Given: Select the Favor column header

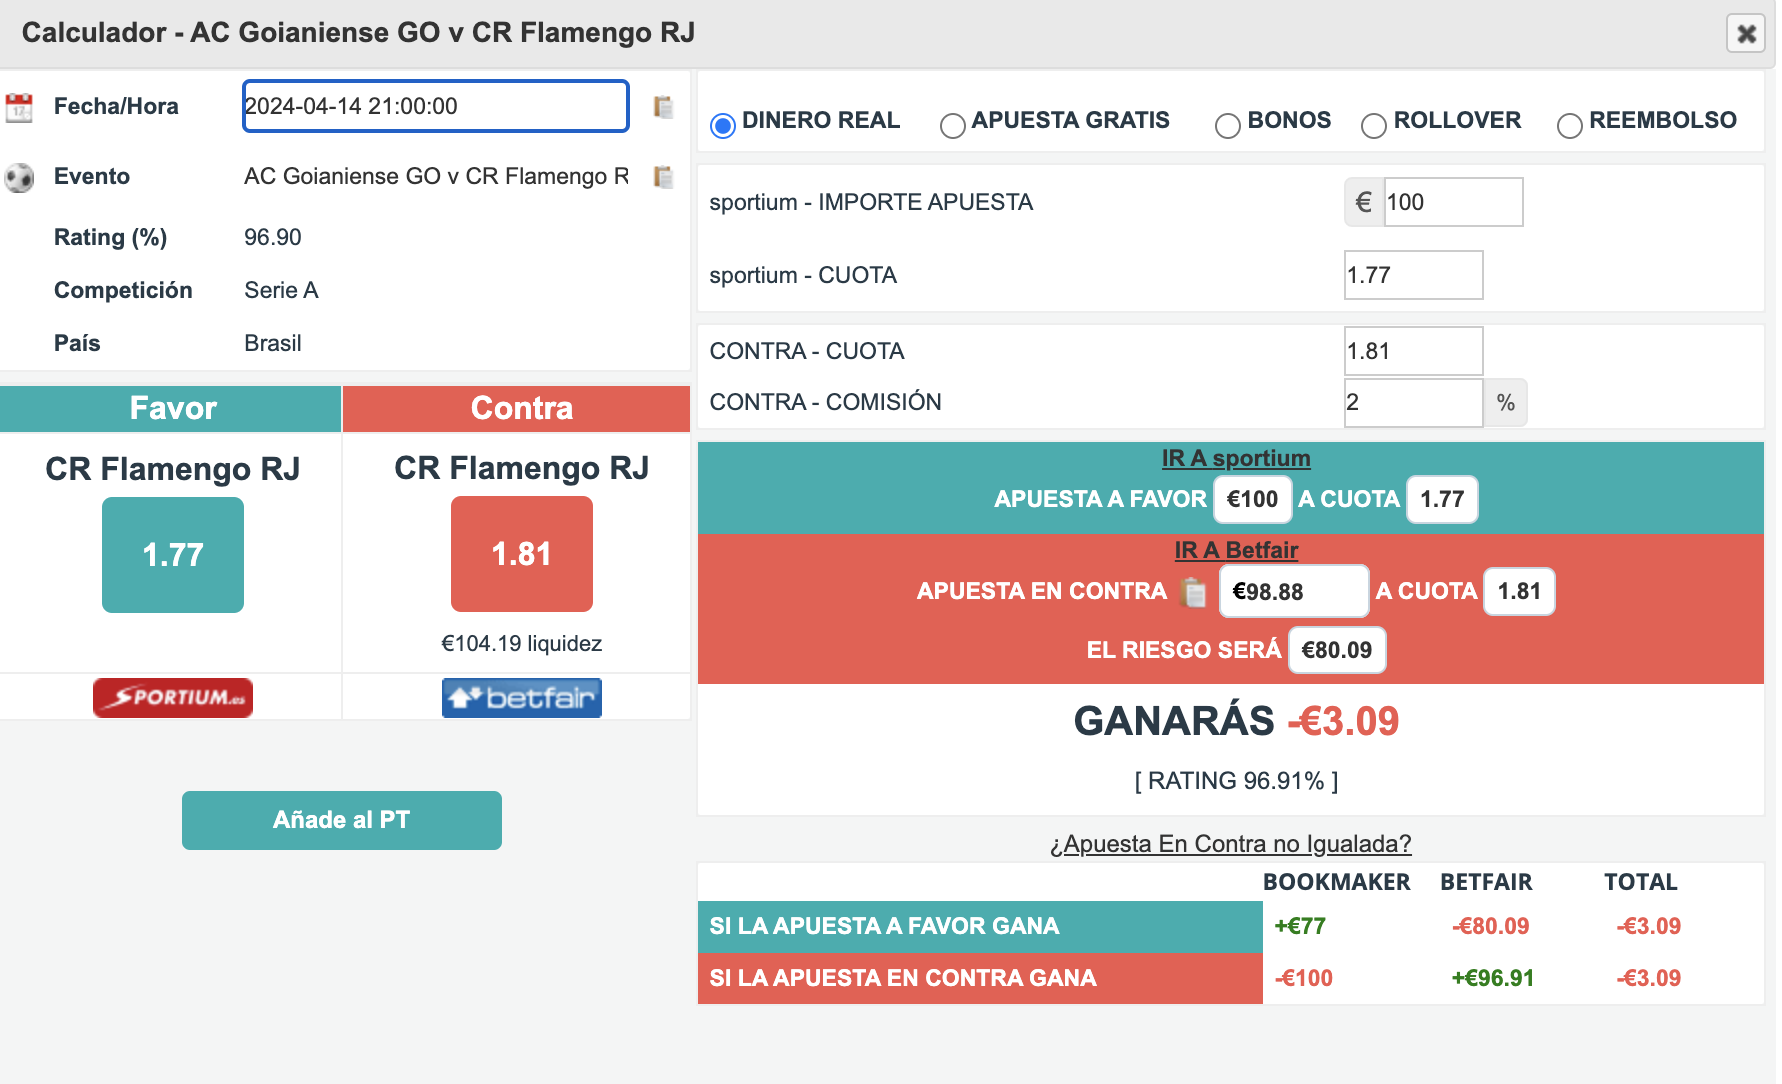Looking at the screenshot, I should pos(171,408).
